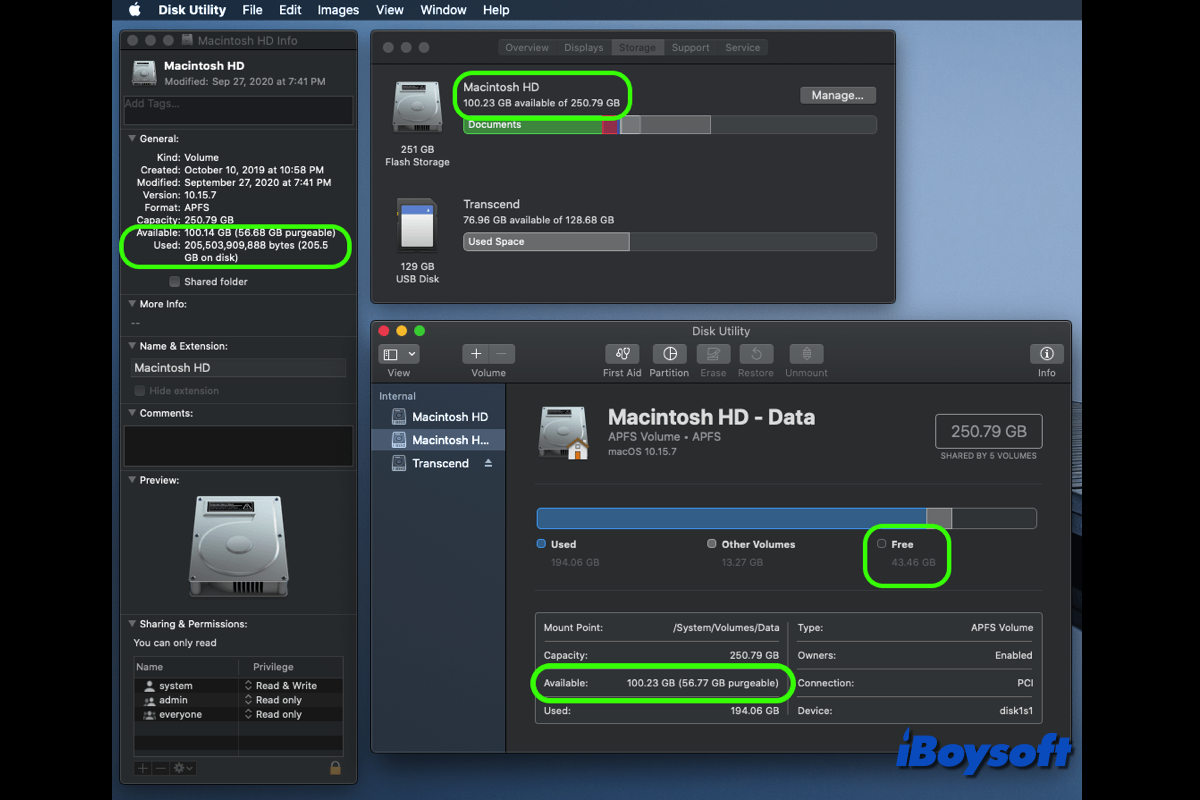Open the Partition tool
Viewport: 1200px width, 800px height.
click(x=669, y=354)
